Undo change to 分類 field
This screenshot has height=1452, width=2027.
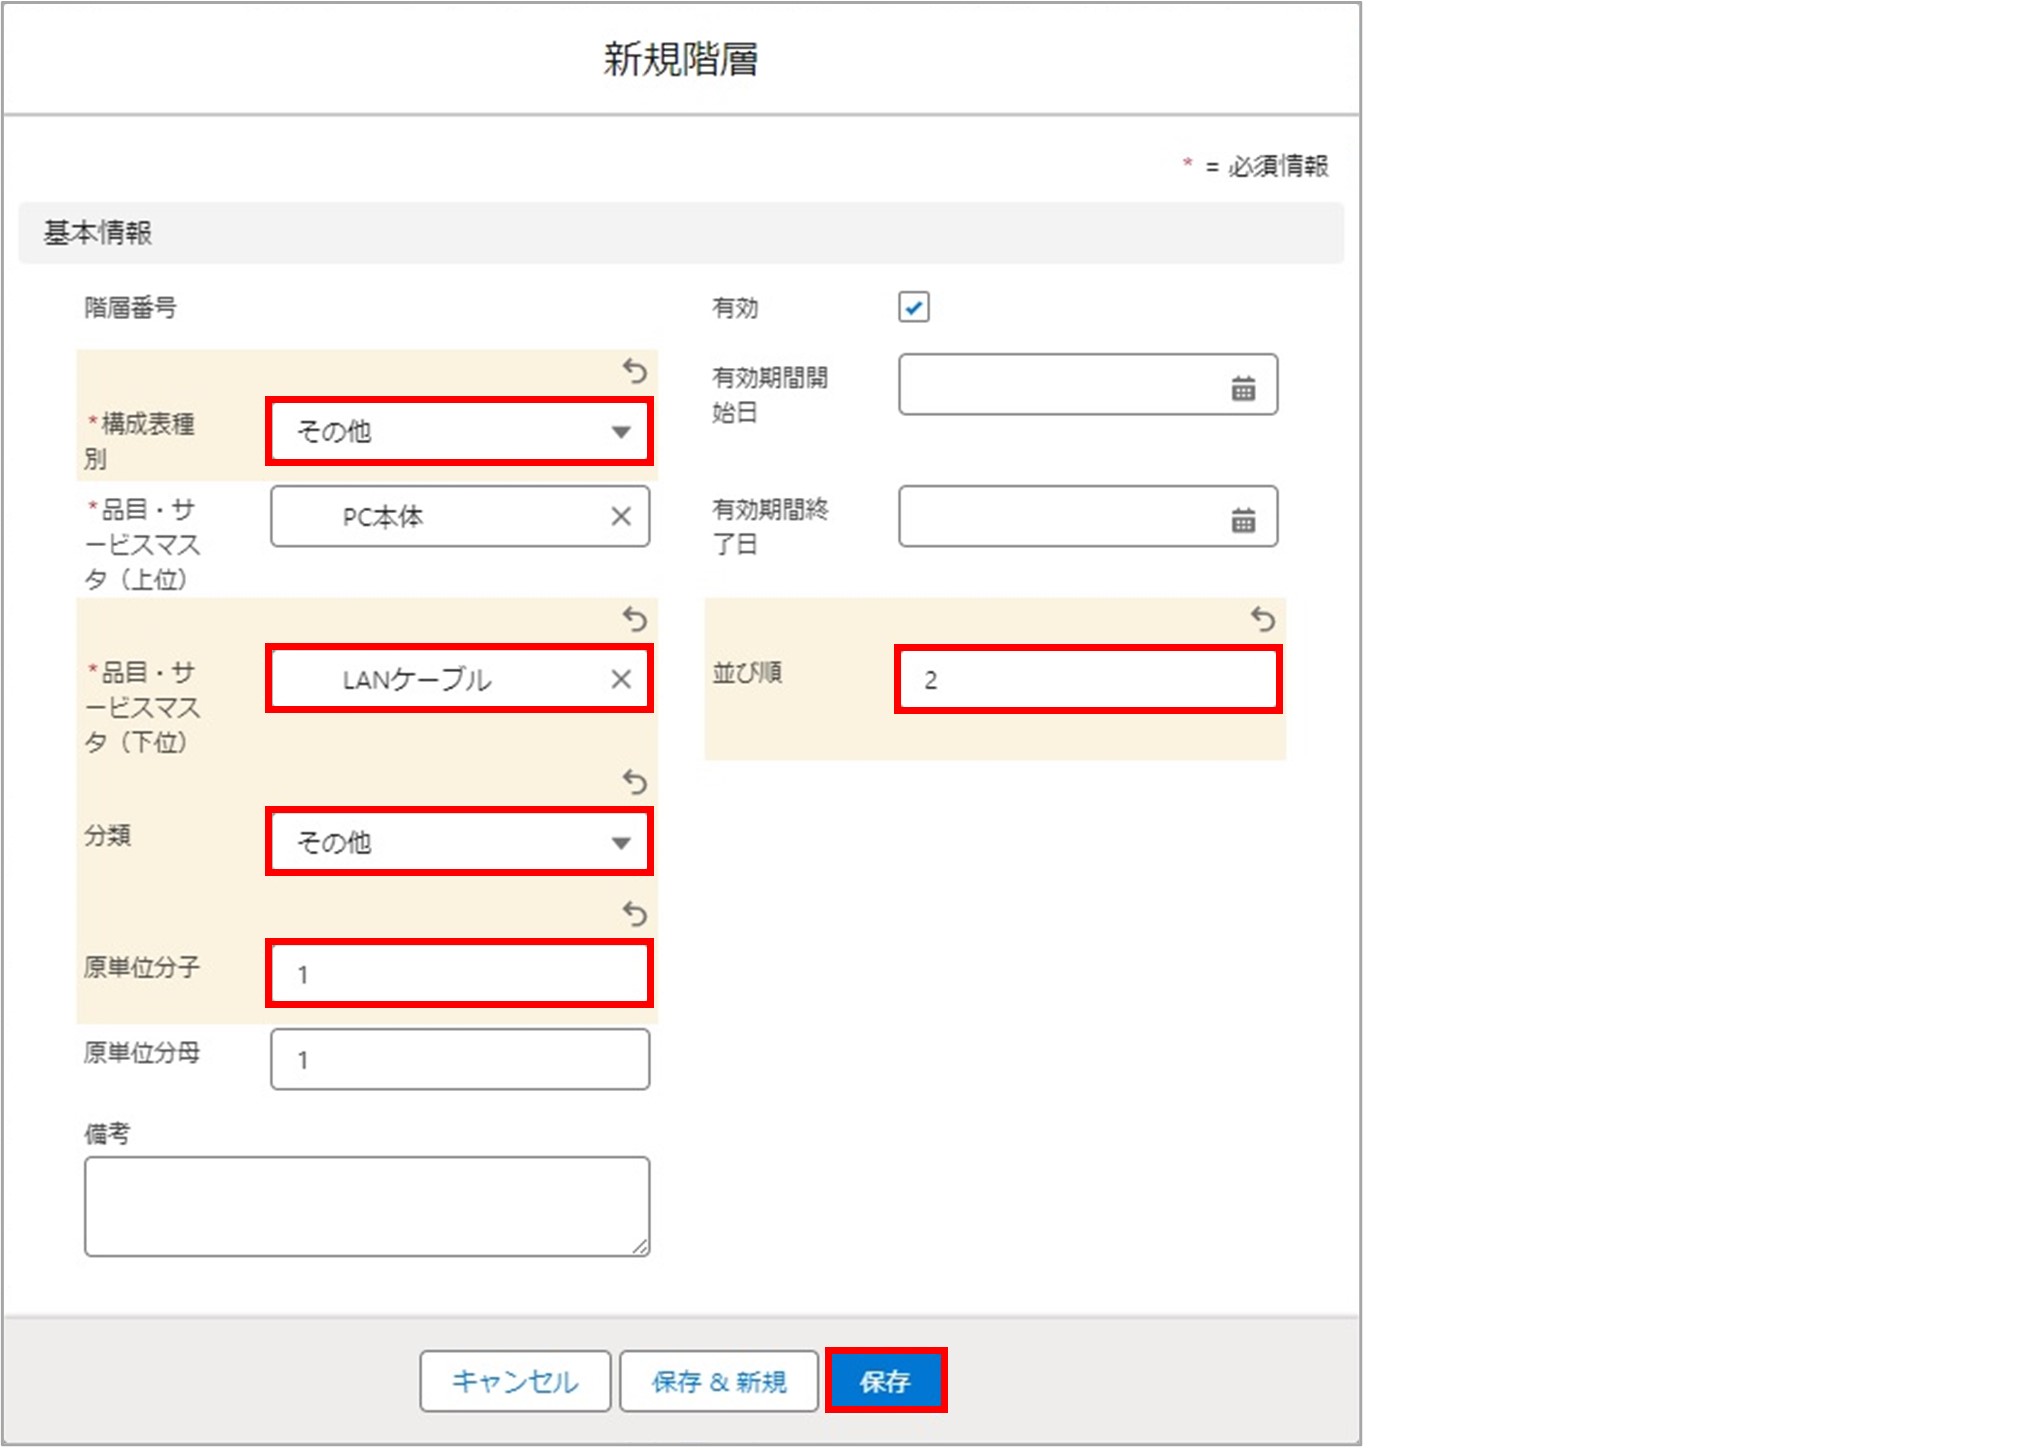point(634,781)
